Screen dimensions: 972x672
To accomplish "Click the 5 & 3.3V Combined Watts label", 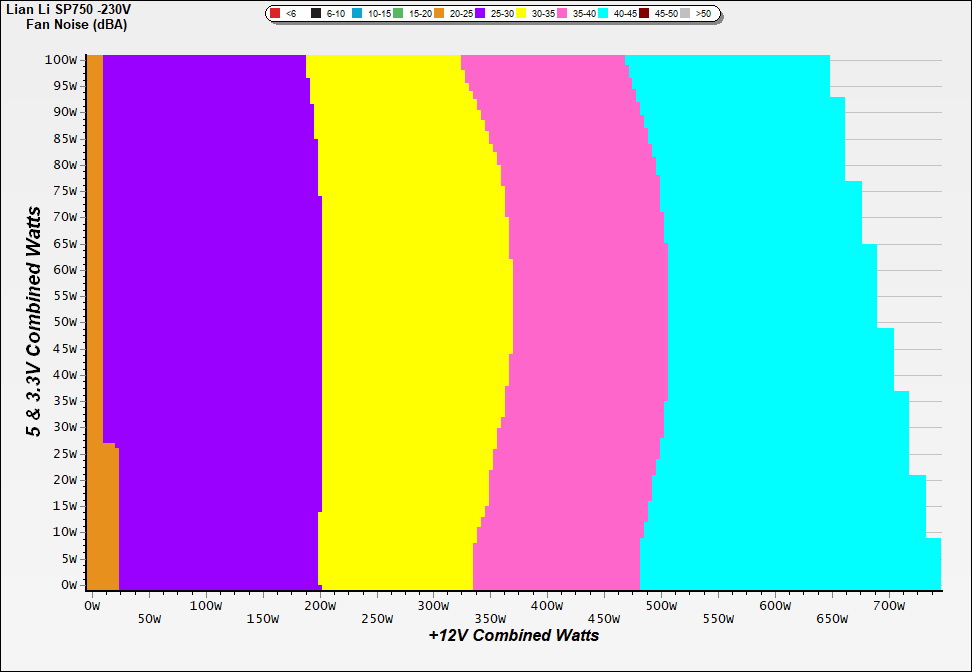I will 34,321.
